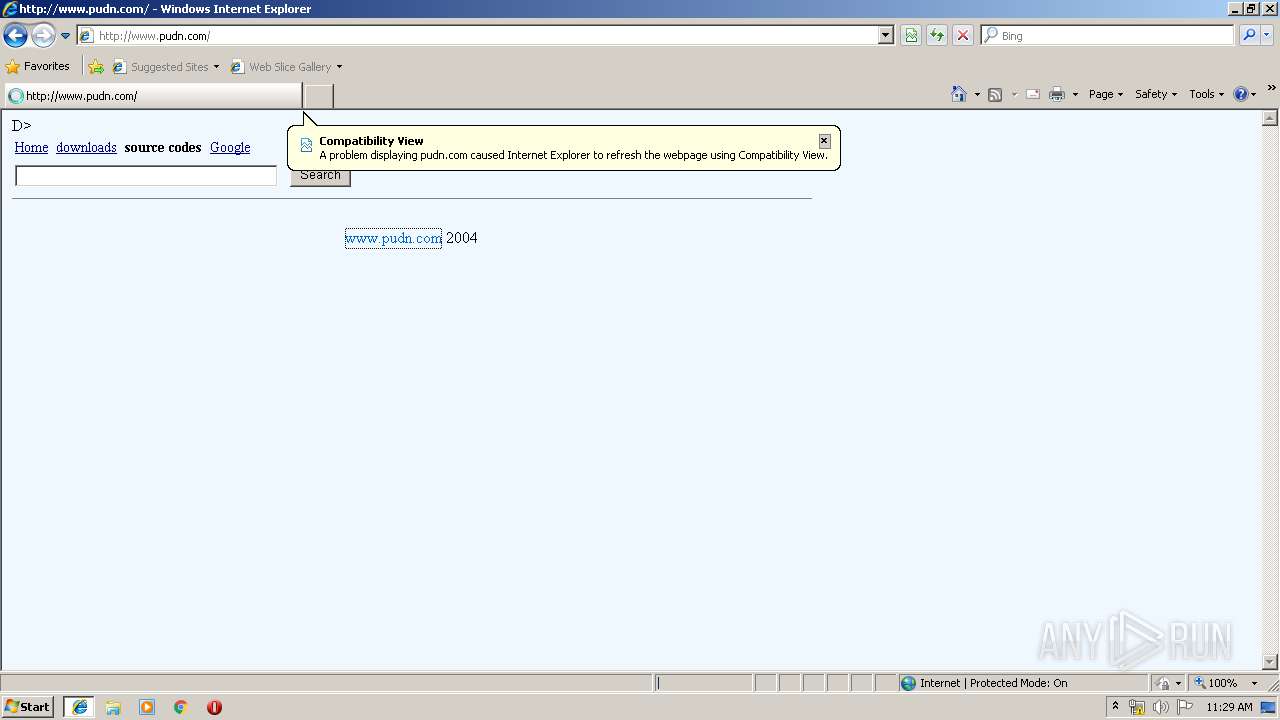Click the Forward navigation button

[x=43, y=36]
